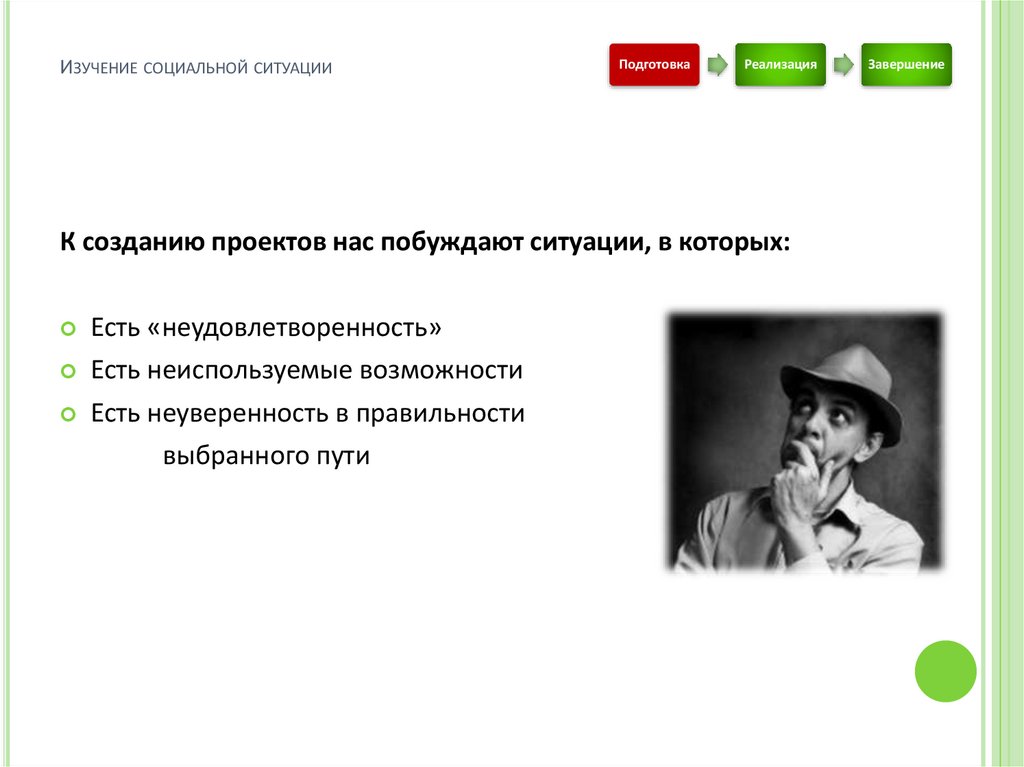
Task: Click the Завершение stage block
Action: (x=906, y=63)
